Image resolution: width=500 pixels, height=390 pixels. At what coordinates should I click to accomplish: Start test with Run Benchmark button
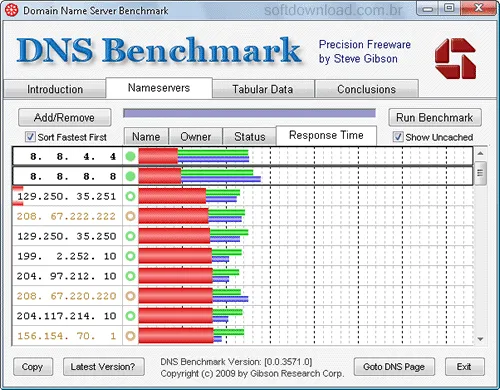tap(435, 117)
